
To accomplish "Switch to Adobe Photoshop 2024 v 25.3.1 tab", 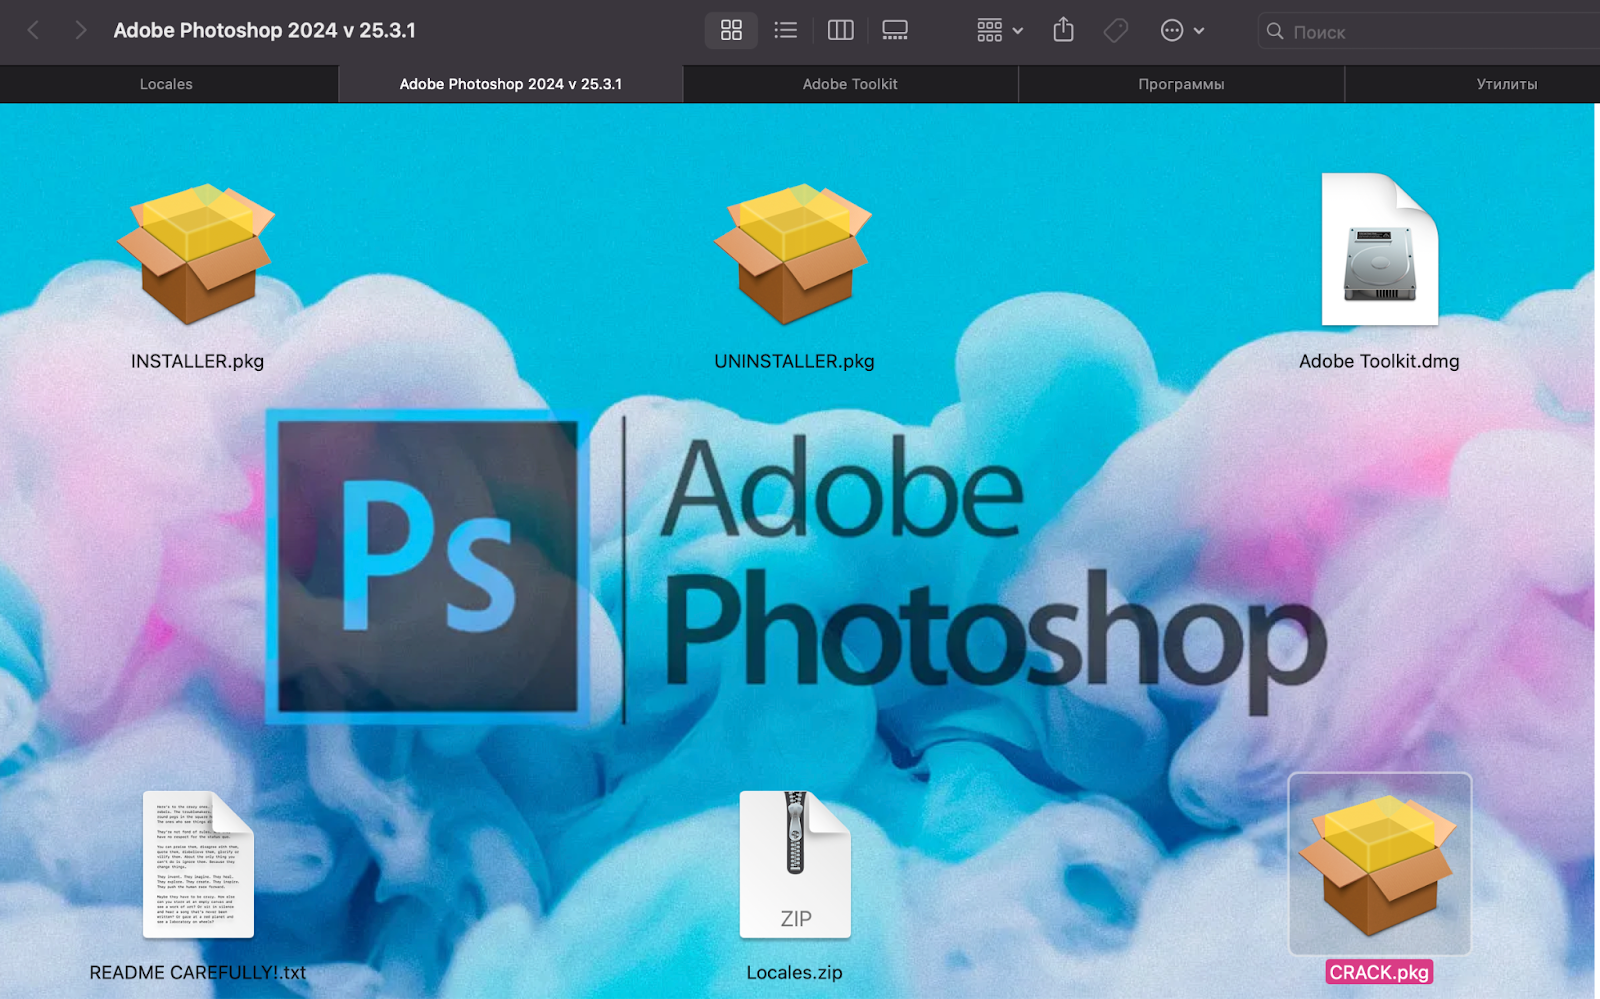I will tap(511, 84).
